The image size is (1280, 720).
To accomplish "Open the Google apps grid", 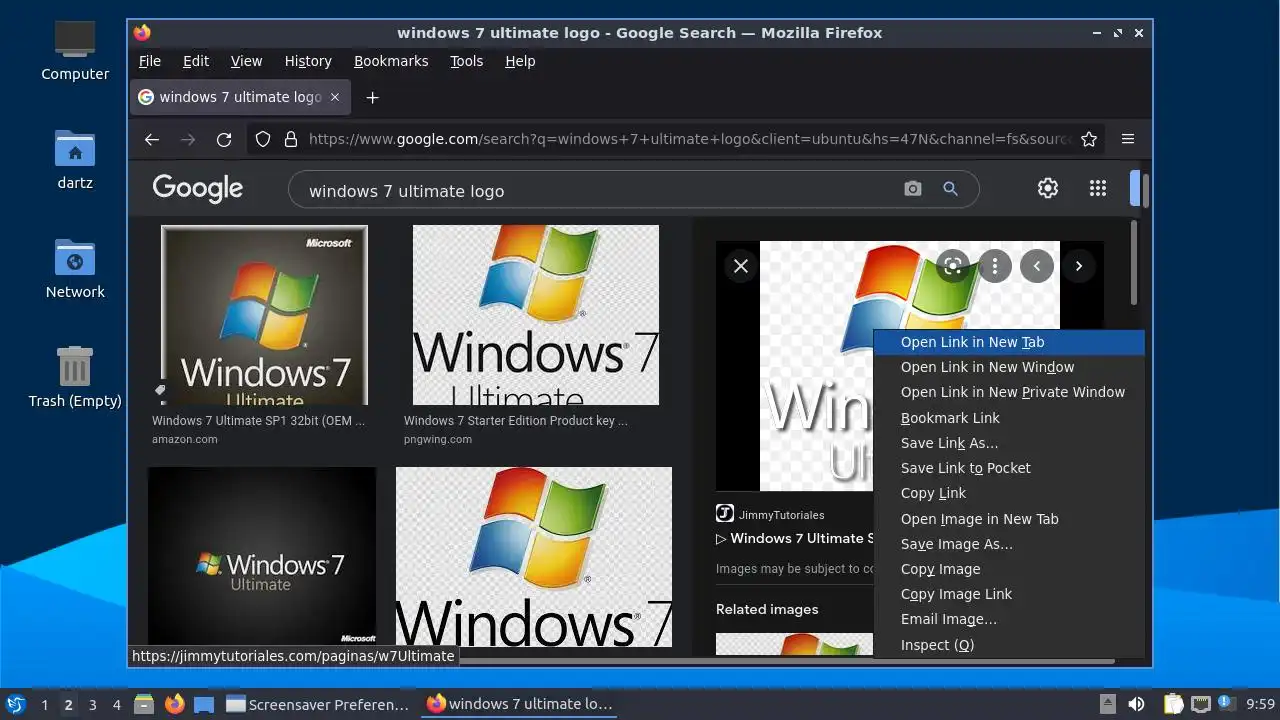I will [x=1097, y=188].
